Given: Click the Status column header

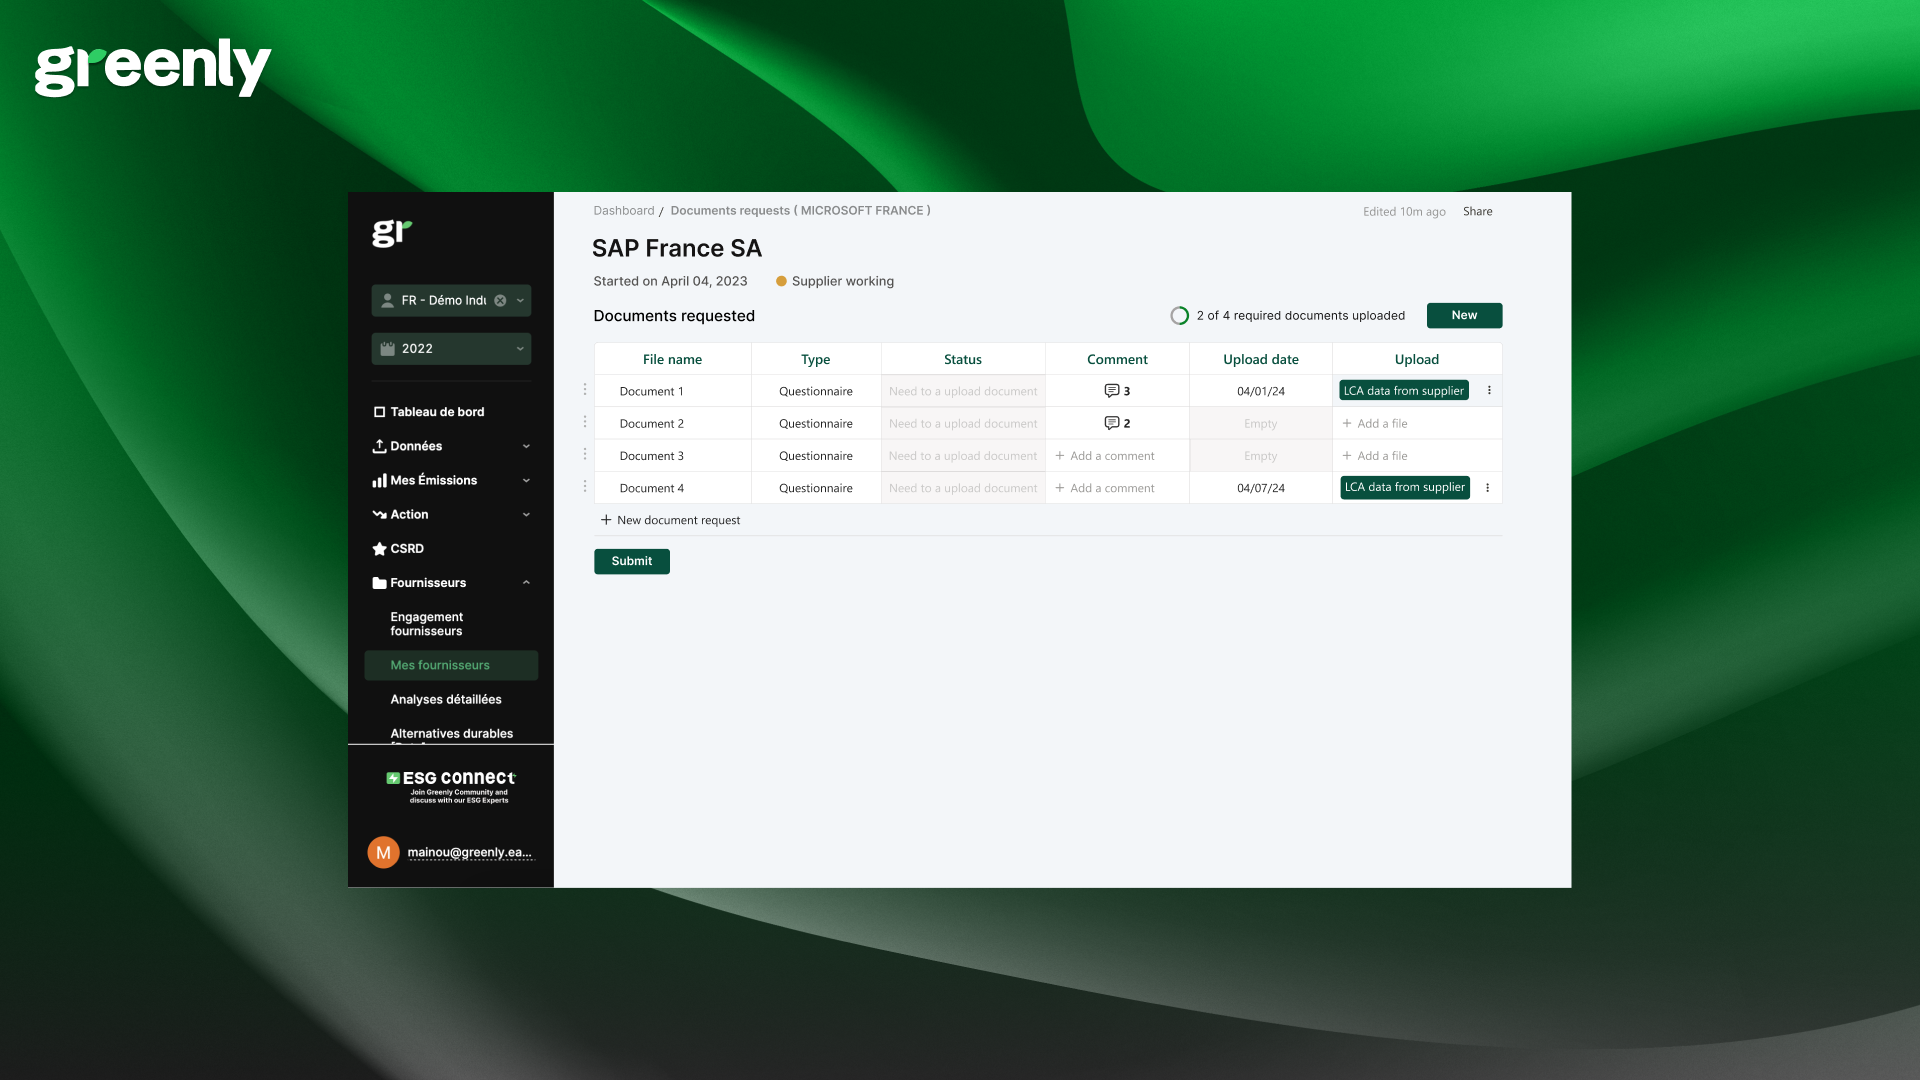Looking at the screenshot, I should (963, 360).
